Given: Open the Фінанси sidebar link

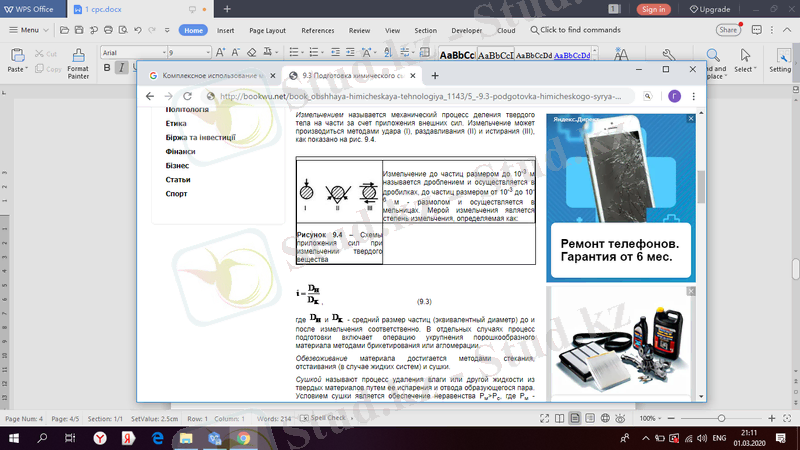Looking at the screenshot, I should pyautogui.click(x=180, y=151).
